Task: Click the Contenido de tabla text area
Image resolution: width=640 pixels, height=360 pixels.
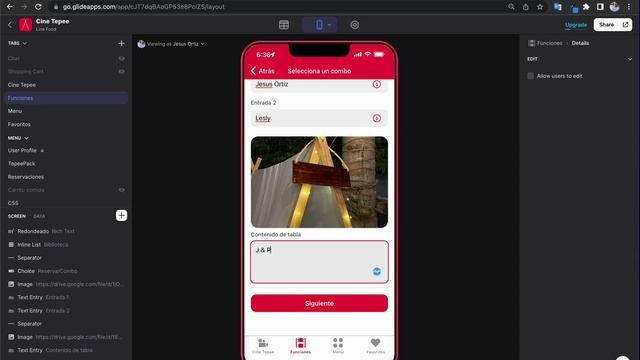Action: click(x=319, y=262)
